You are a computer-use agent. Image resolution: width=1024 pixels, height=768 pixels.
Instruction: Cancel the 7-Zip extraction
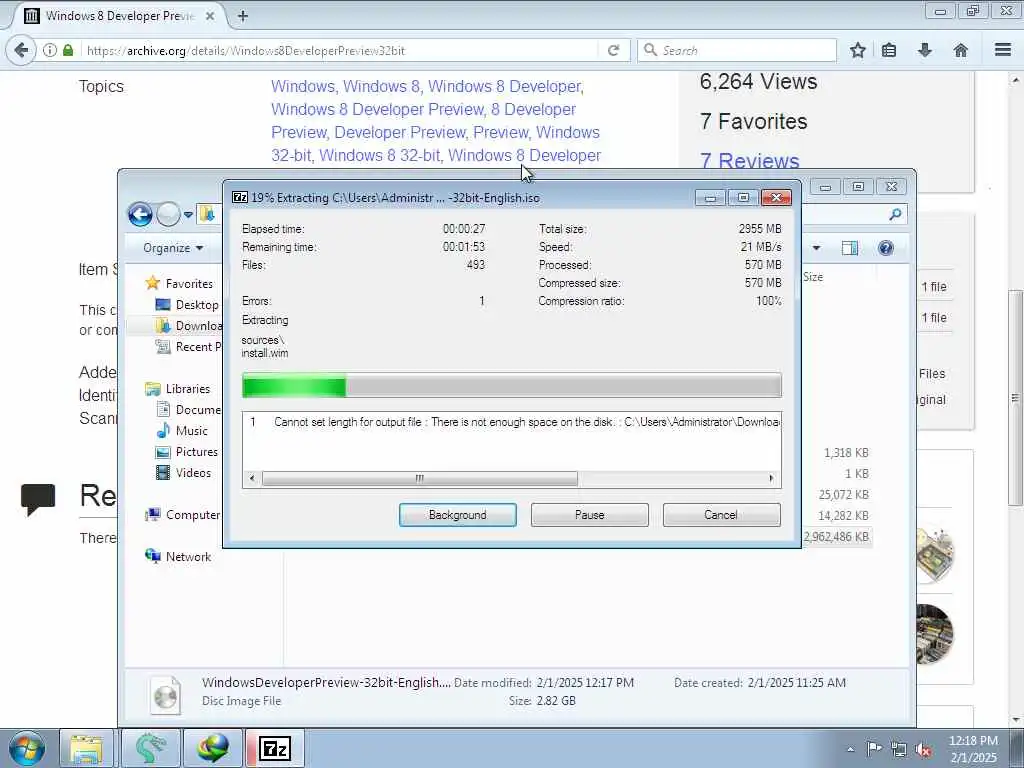click(721, 515)
